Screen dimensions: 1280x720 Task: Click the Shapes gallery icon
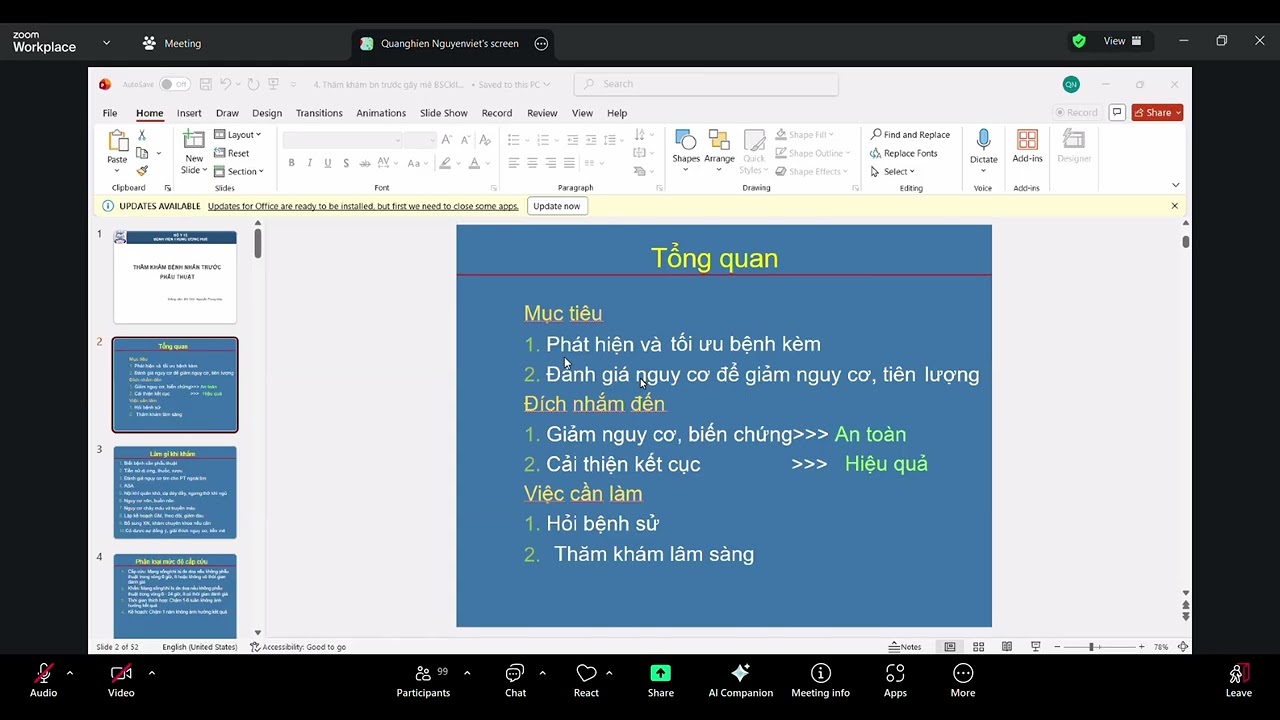tap(686, 140)
